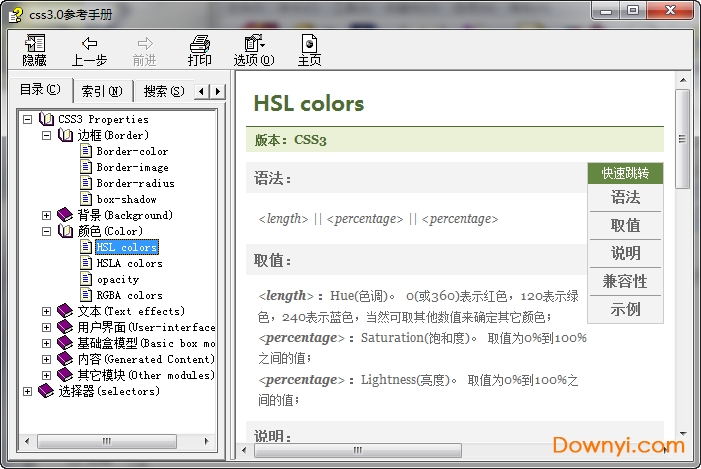701x469 pixels.
Task: Click the content pane vertical scrollbar thumb
Action: point(682,139)
